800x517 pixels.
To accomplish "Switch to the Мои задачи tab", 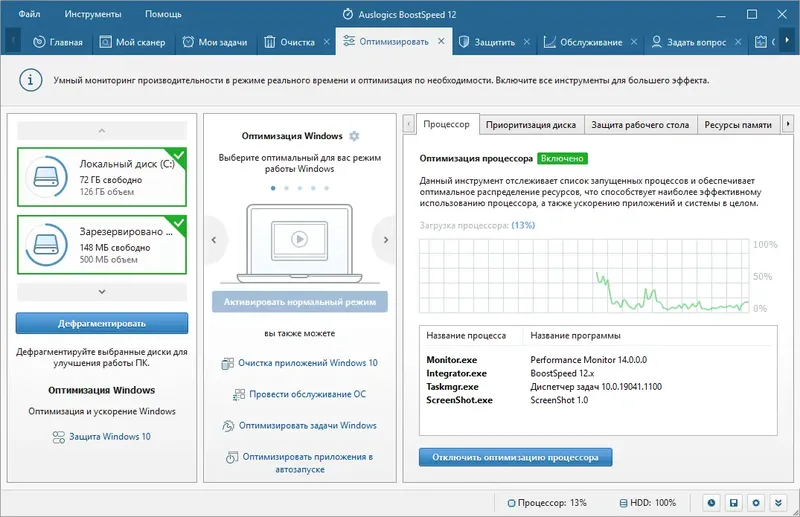I will pyautogui.click(x=215, y=42).
